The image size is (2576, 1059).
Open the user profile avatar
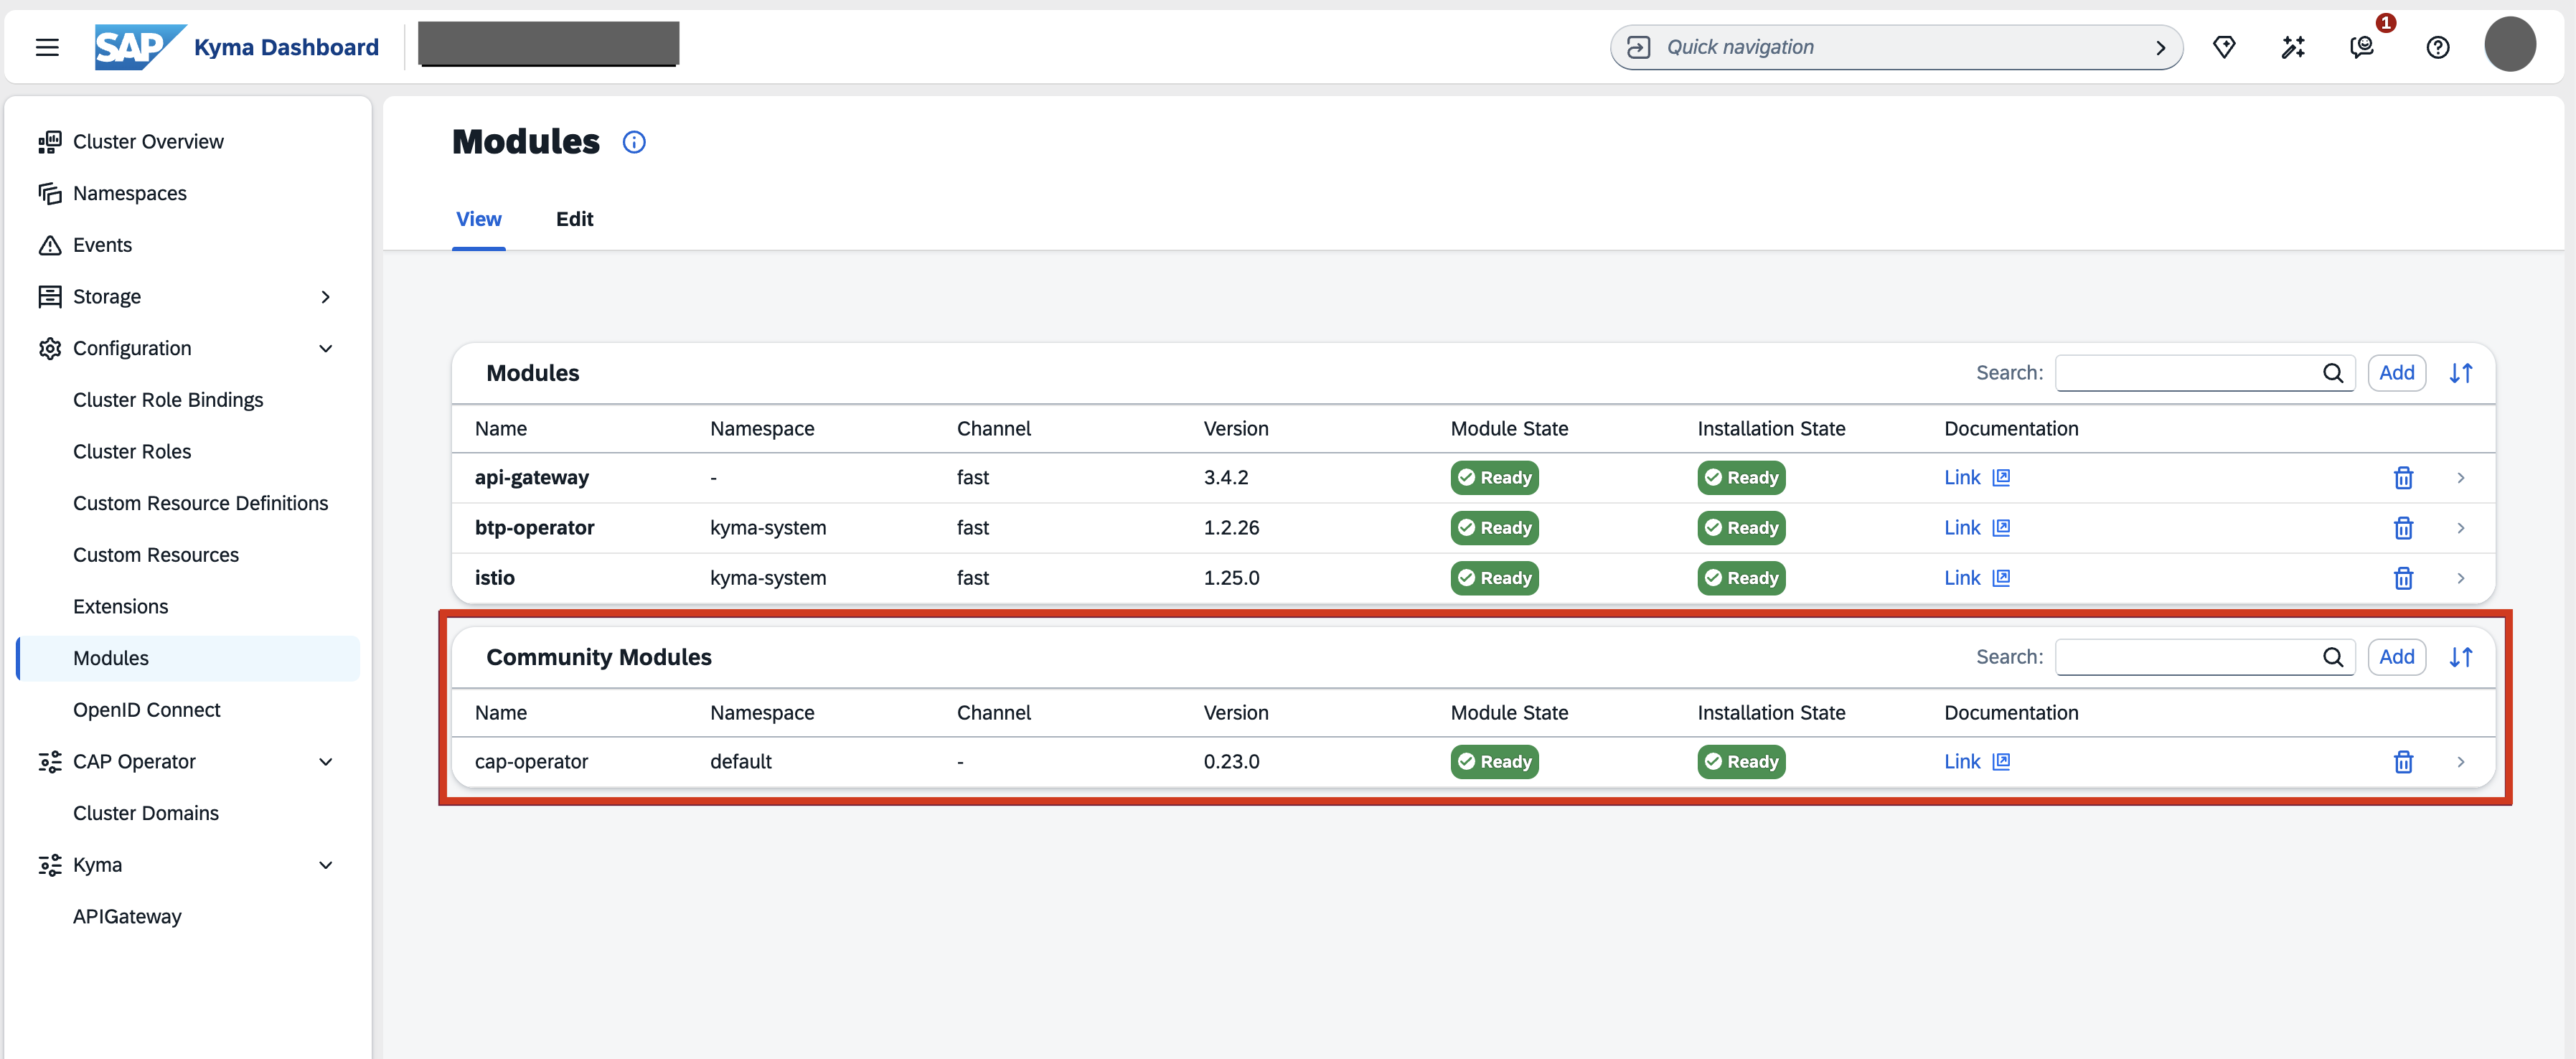coord(2510,45)
